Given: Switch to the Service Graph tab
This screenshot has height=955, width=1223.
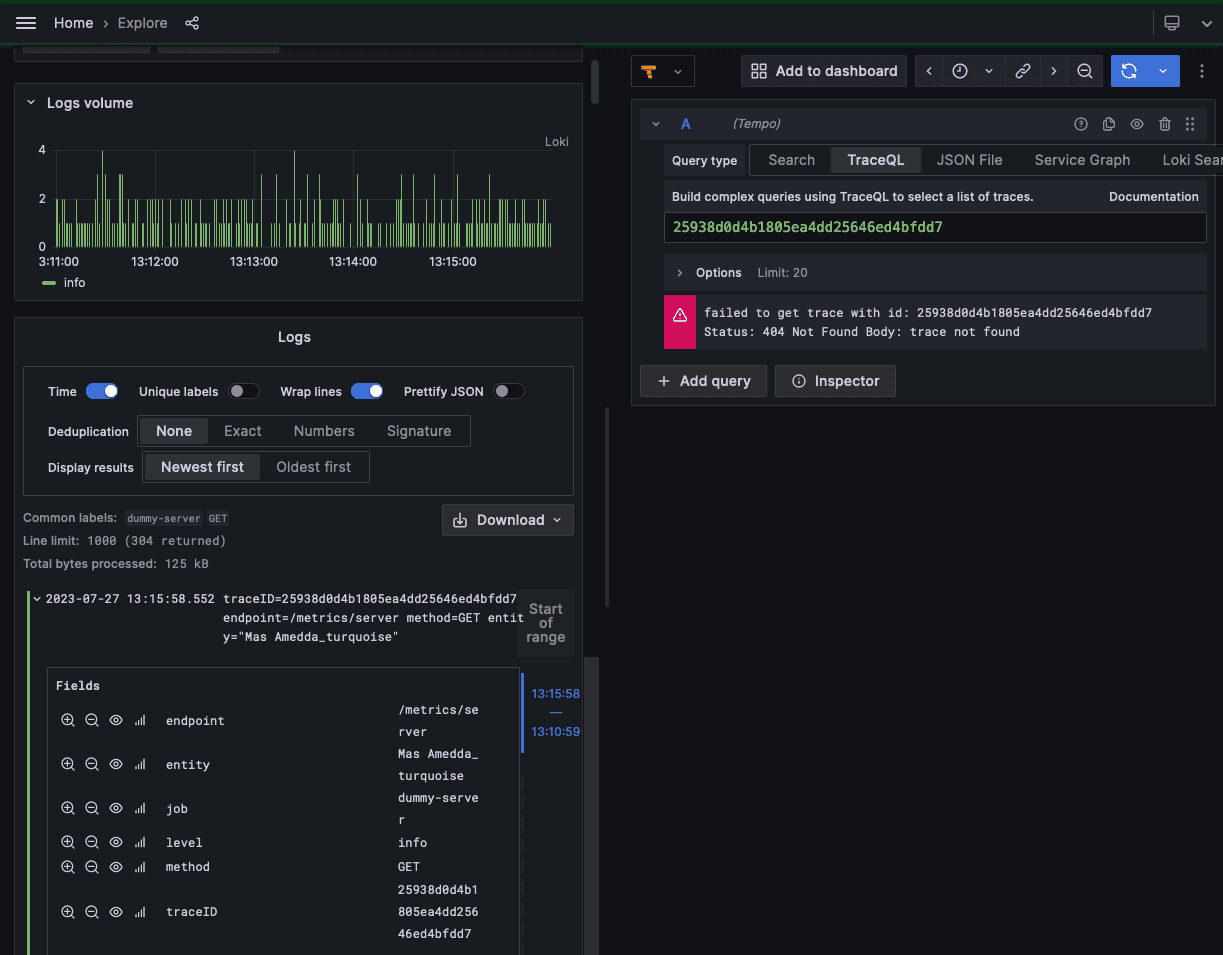Looking at the screenshot, I should tap(1082, 159).
